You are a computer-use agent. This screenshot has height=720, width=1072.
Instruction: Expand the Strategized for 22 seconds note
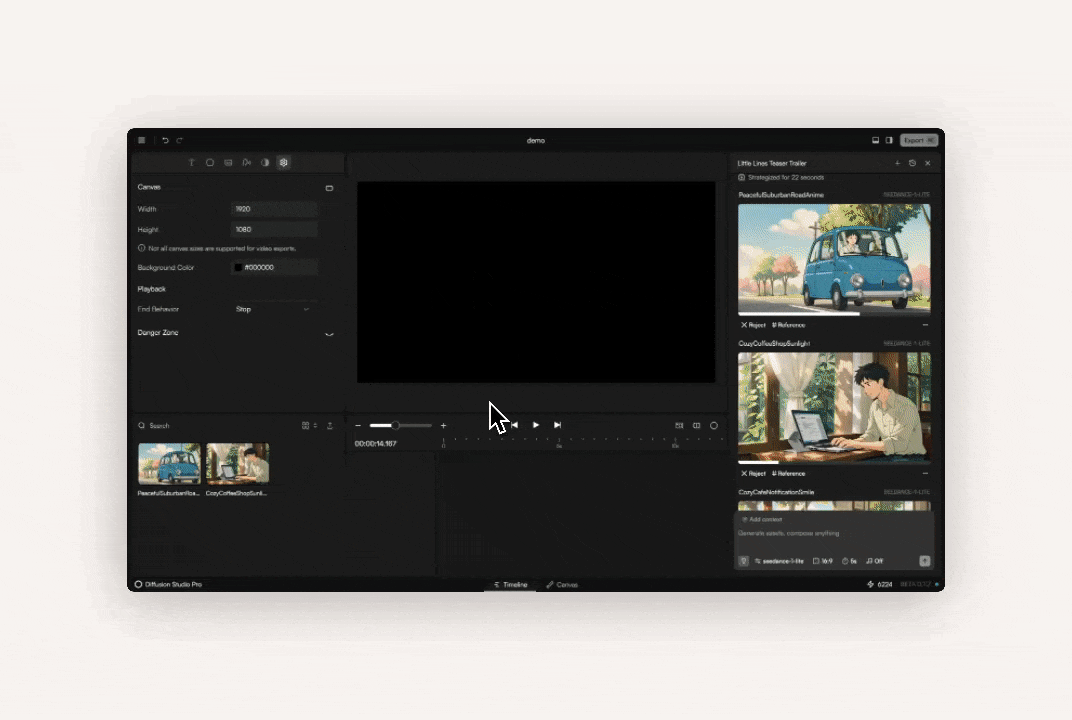781,178
